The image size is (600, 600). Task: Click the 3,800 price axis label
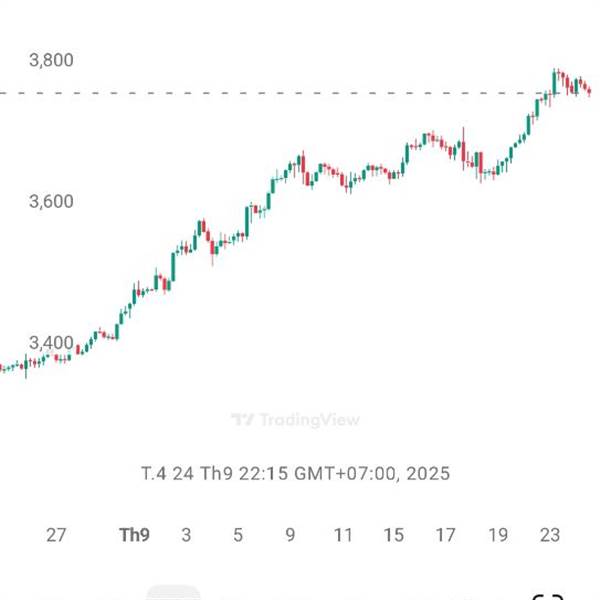[52, 60]
